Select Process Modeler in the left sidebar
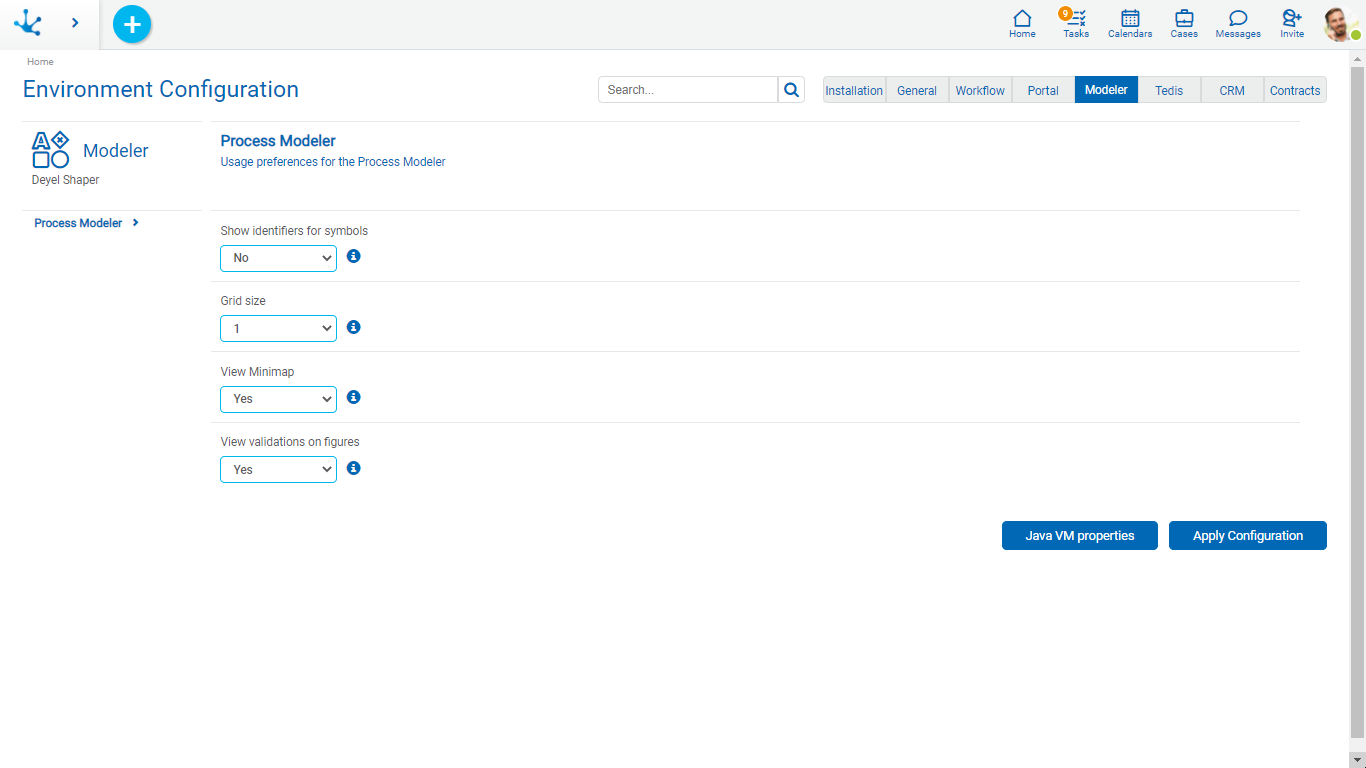Image resolution: width=1366 pixels, height=768 pixels. pyautogui.click(x=79, y=223)
